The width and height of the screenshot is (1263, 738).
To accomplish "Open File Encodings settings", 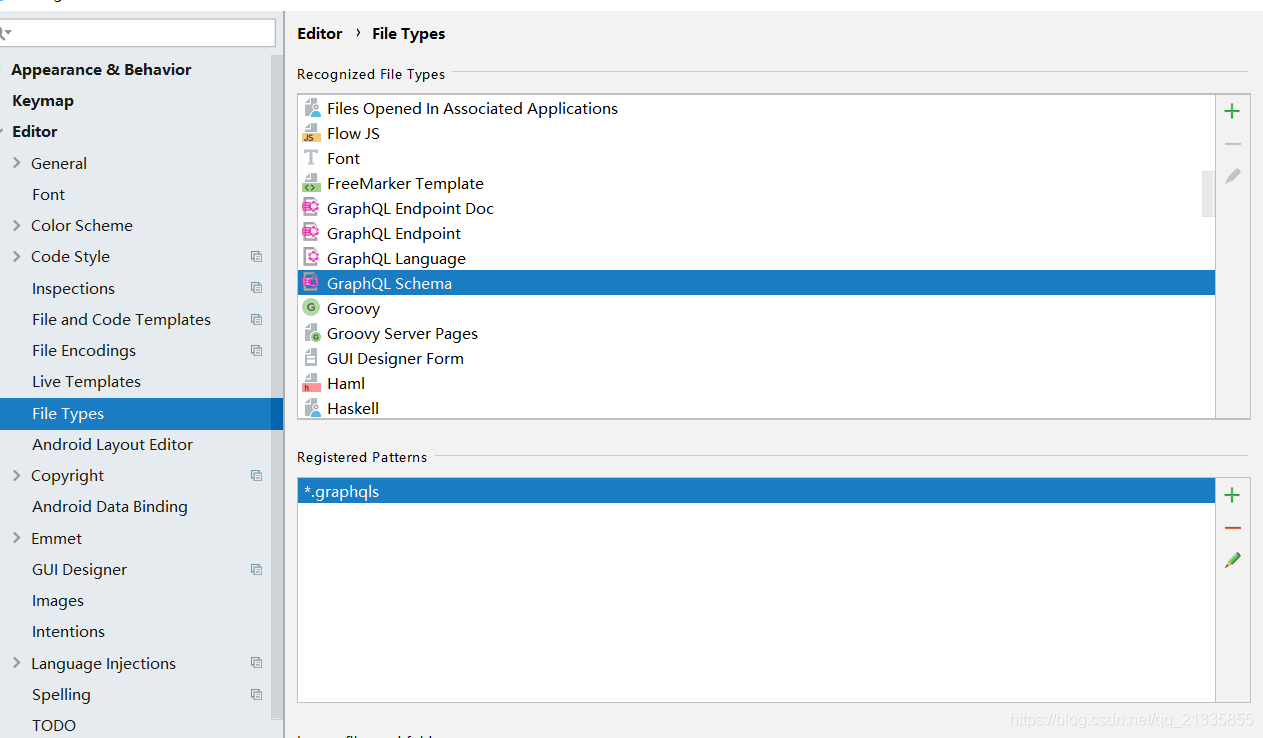I will (x=84, y=351).
